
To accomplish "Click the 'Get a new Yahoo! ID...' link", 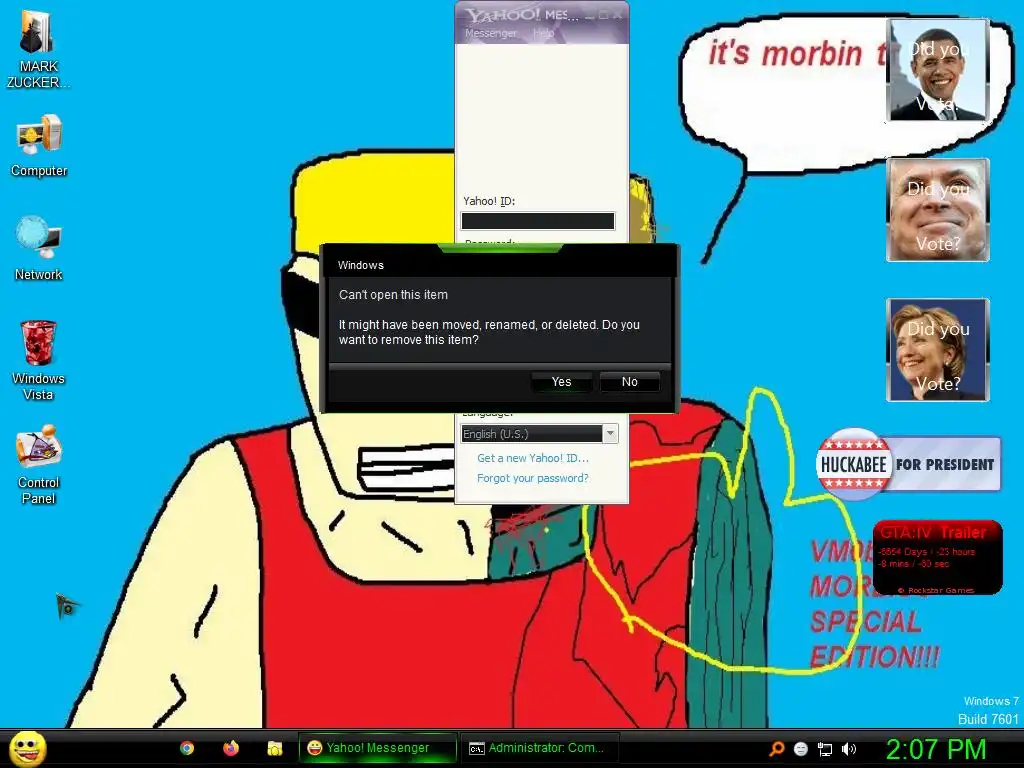I will (x=532, y=458).
